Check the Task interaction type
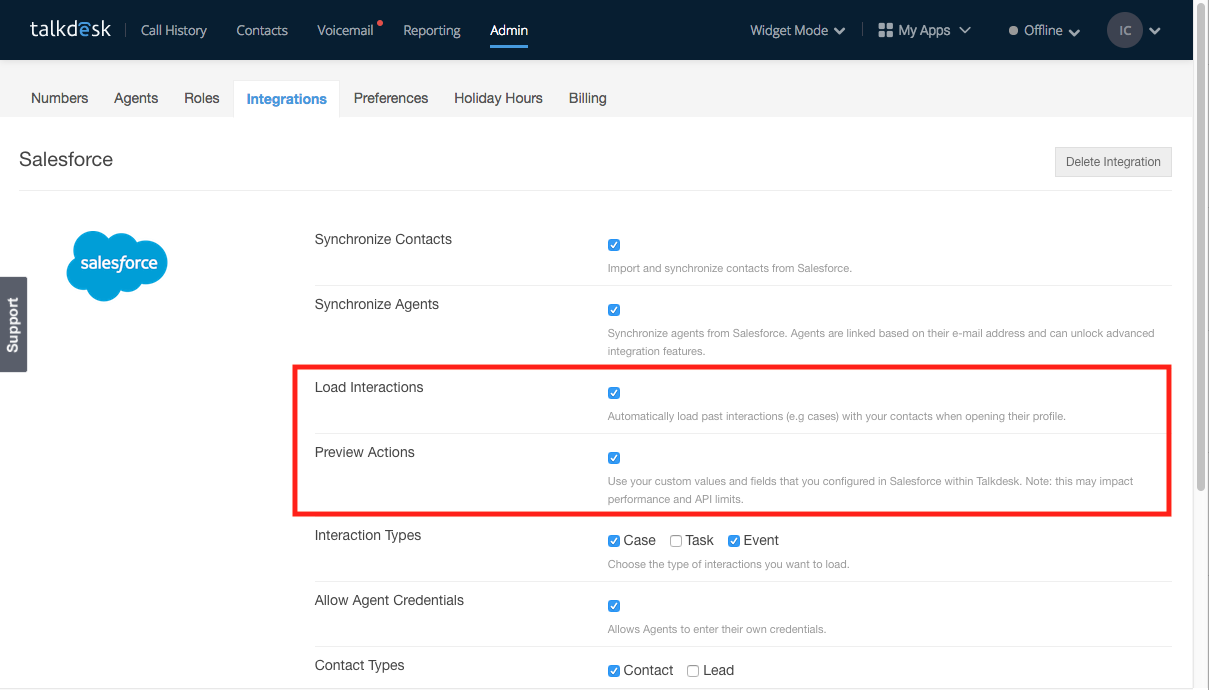The height and width of the screenshot is (690, 1209). [676, 541]
